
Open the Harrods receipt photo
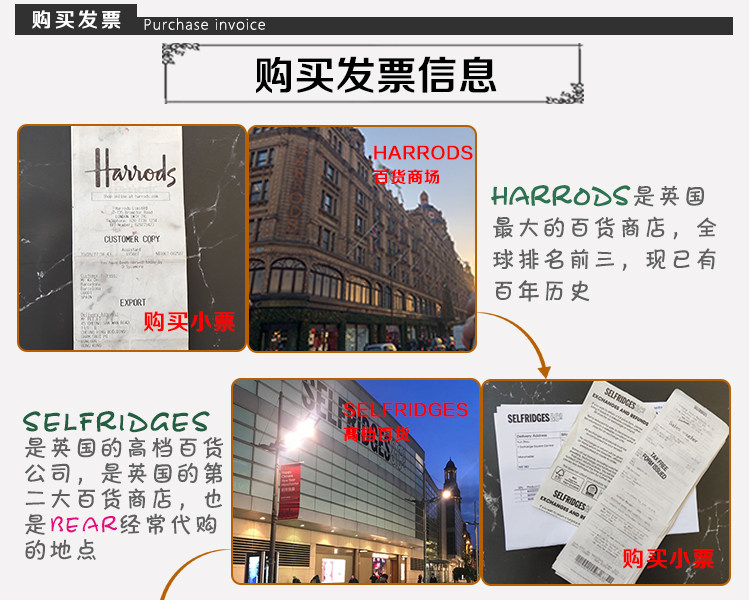(132, 238)
